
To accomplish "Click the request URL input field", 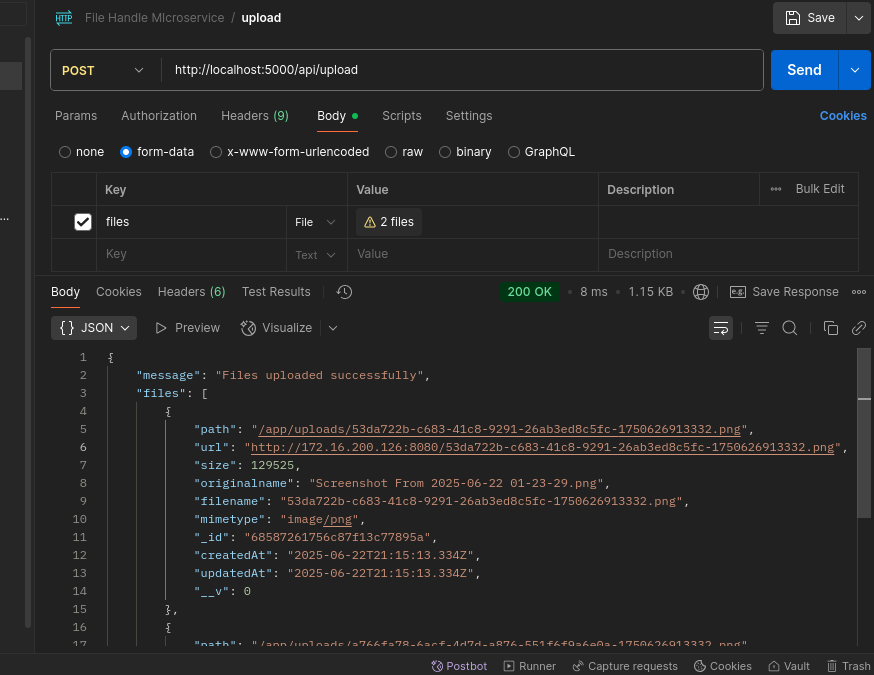I will pos(460,70).
